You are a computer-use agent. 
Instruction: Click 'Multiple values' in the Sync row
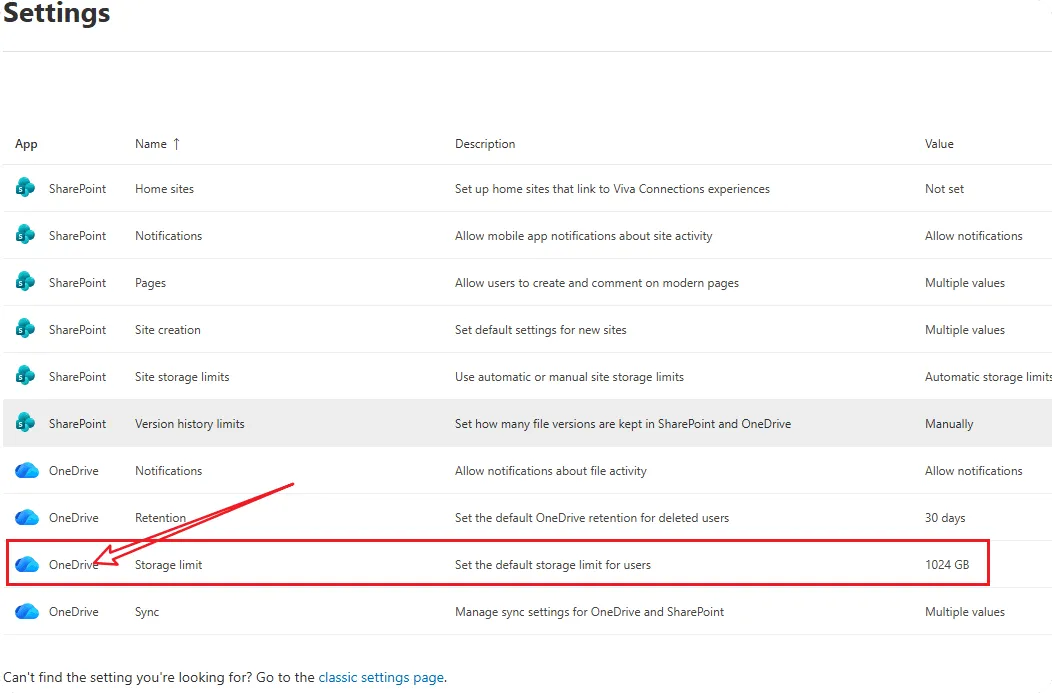(x=965, y=612)
